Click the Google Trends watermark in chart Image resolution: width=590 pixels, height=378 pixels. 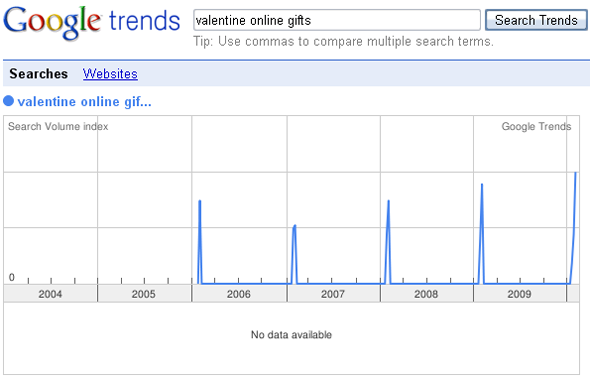pyautogui.click(x=536, y=126)
